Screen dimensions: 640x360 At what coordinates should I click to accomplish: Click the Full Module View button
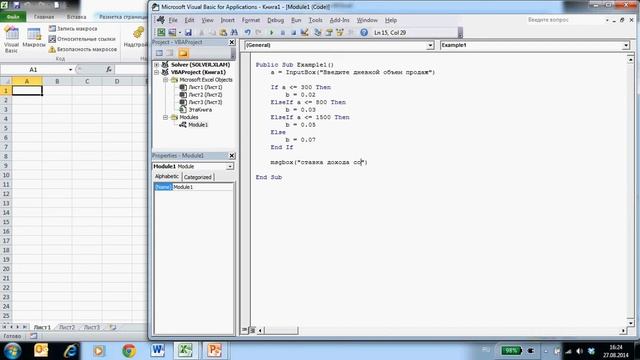pyautogui.click(x=252, y=330)
